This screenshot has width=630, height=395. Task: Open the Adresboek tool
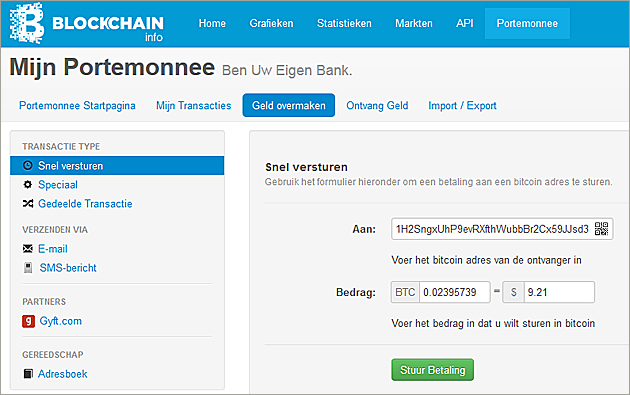[63, 374]
